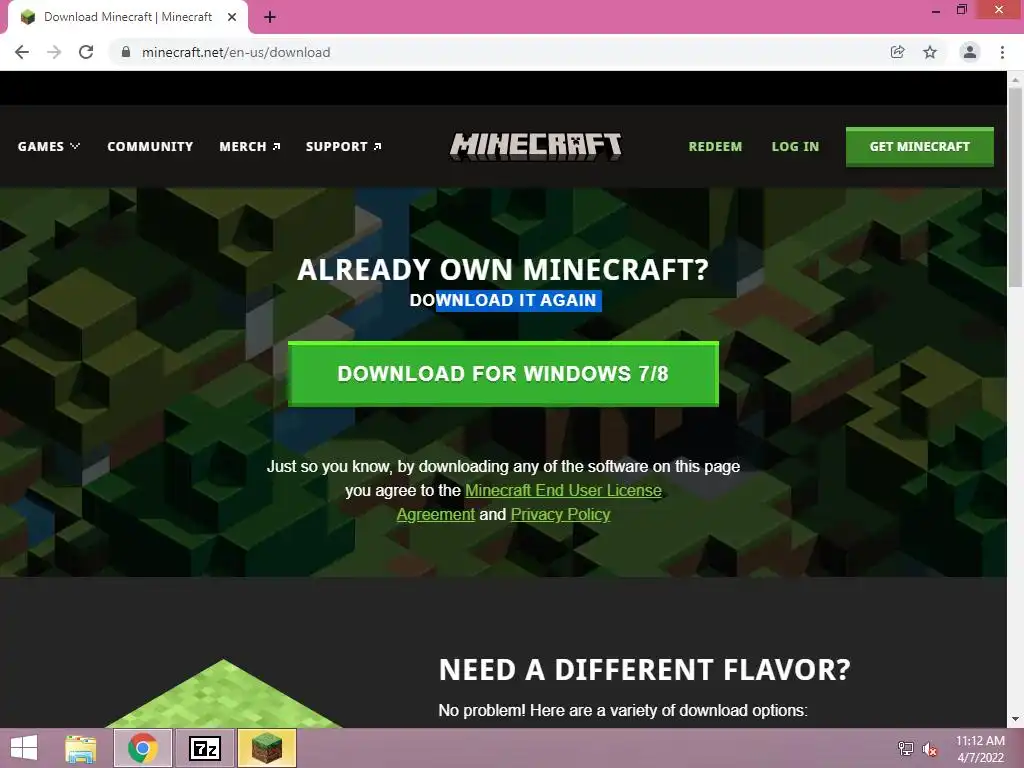1024x768 pixels.
Task: Click DOWNLOAD FOR WINDOWS 7/8 button
Action: click(504, 374)
